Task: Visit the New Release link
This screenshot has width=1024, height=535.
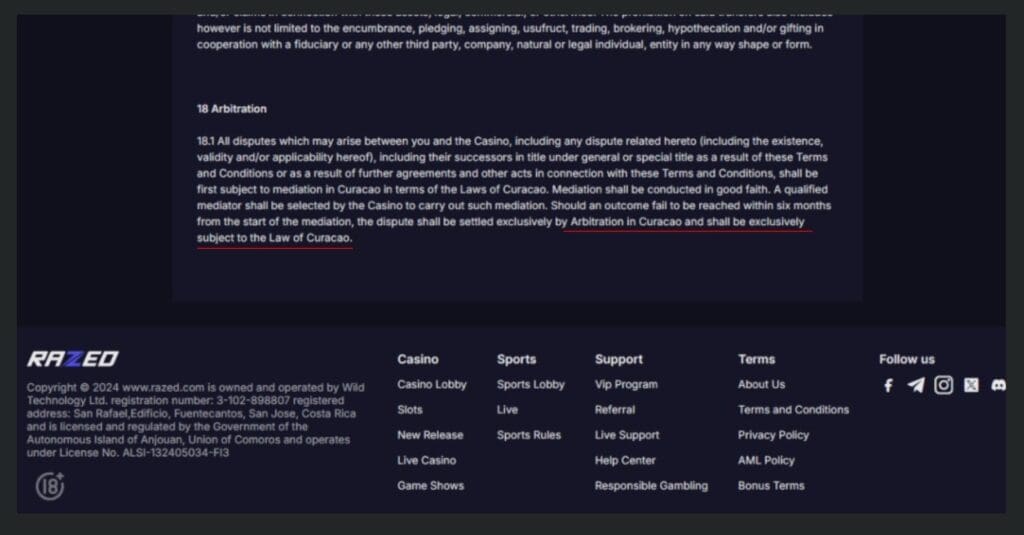Action: pos(430,435)
